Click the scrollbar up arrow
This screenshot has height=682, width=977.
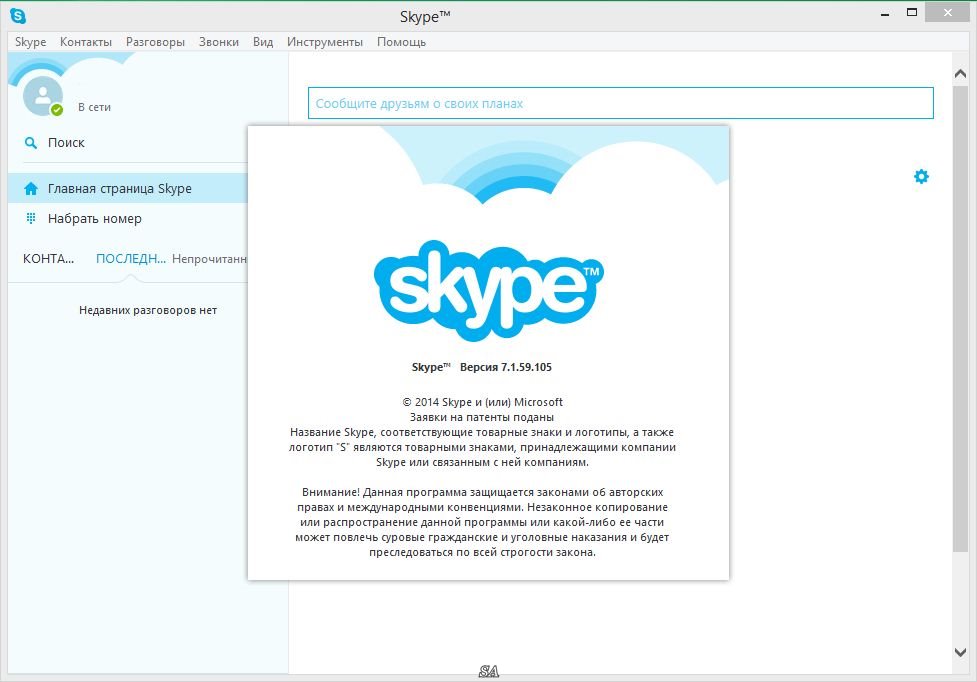pyautogui.click(x=960, y=73)
